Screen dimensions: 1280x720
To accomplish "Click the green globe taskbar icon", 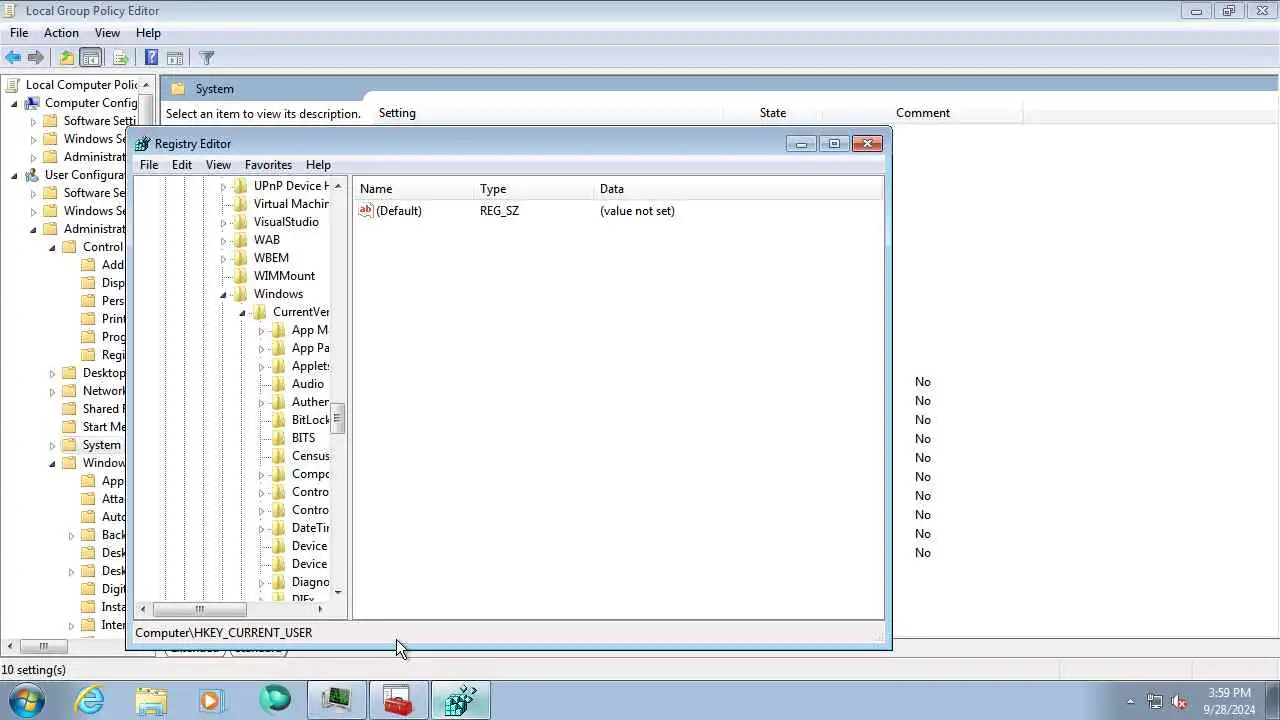I will pyautogui.click(x=274, y=700).
